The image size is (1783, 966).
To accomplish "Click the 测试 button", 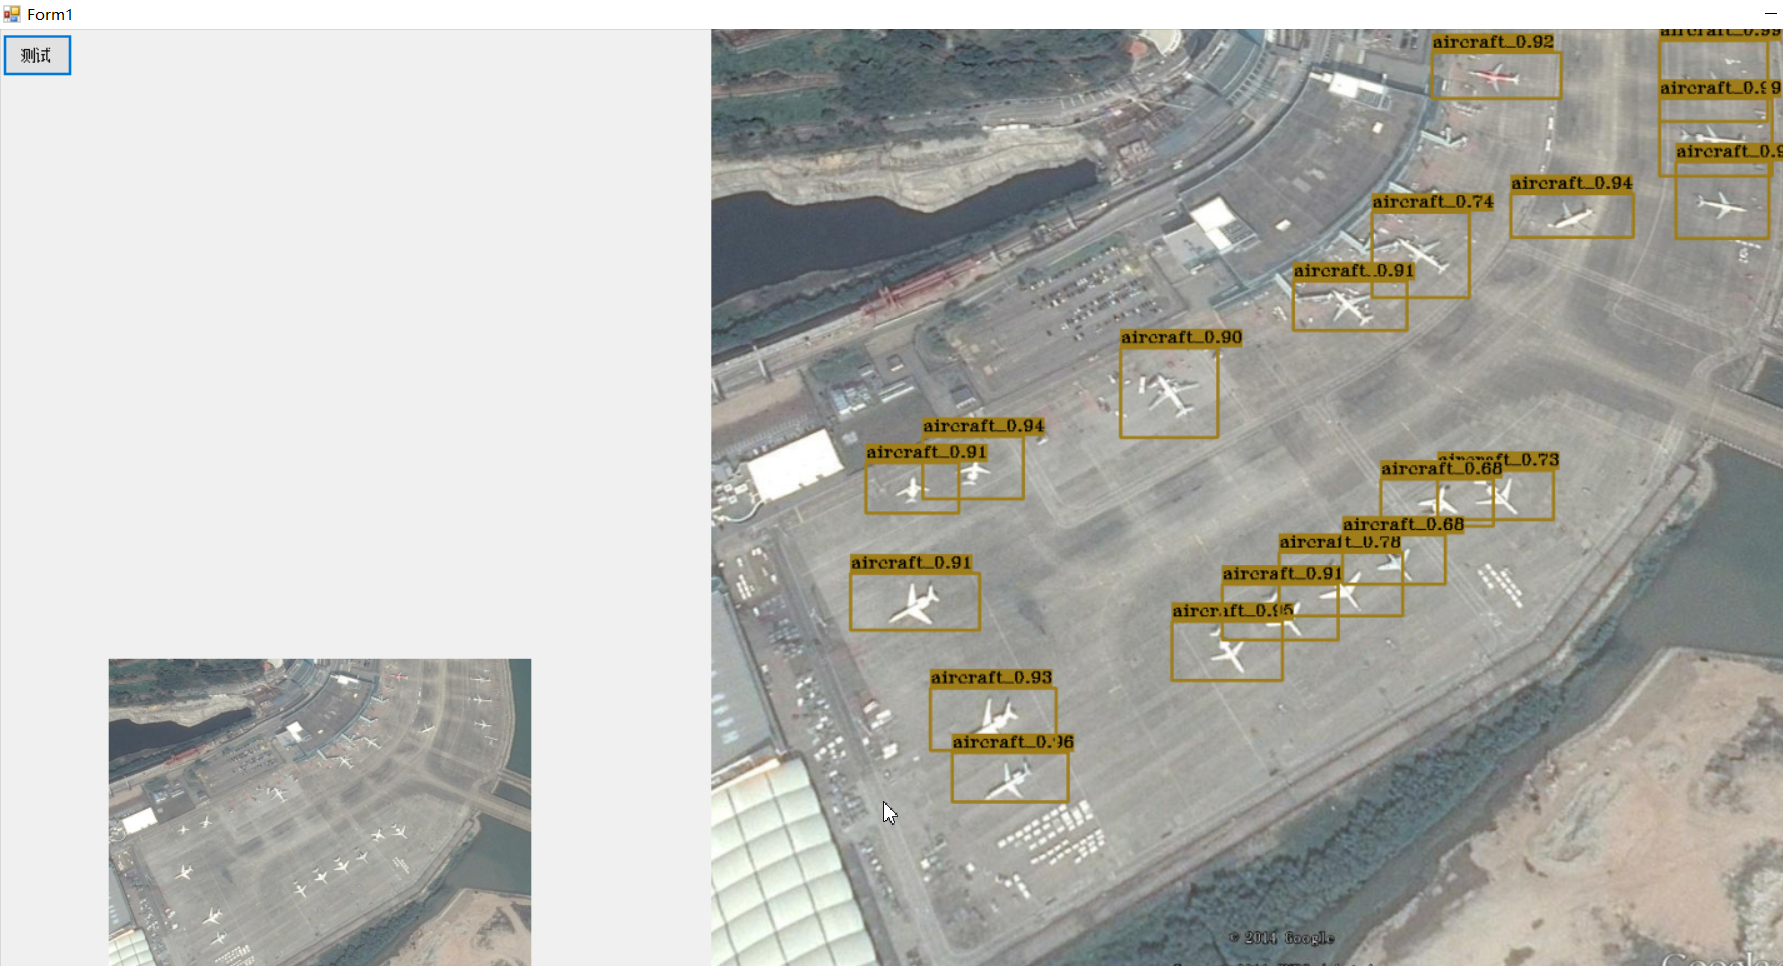I will point(37,55).
